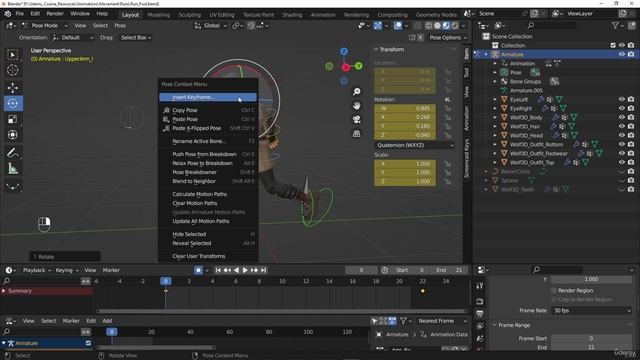
Task: Open the Frame Rate 30 fps dropdown
Action: coord(591,311)
